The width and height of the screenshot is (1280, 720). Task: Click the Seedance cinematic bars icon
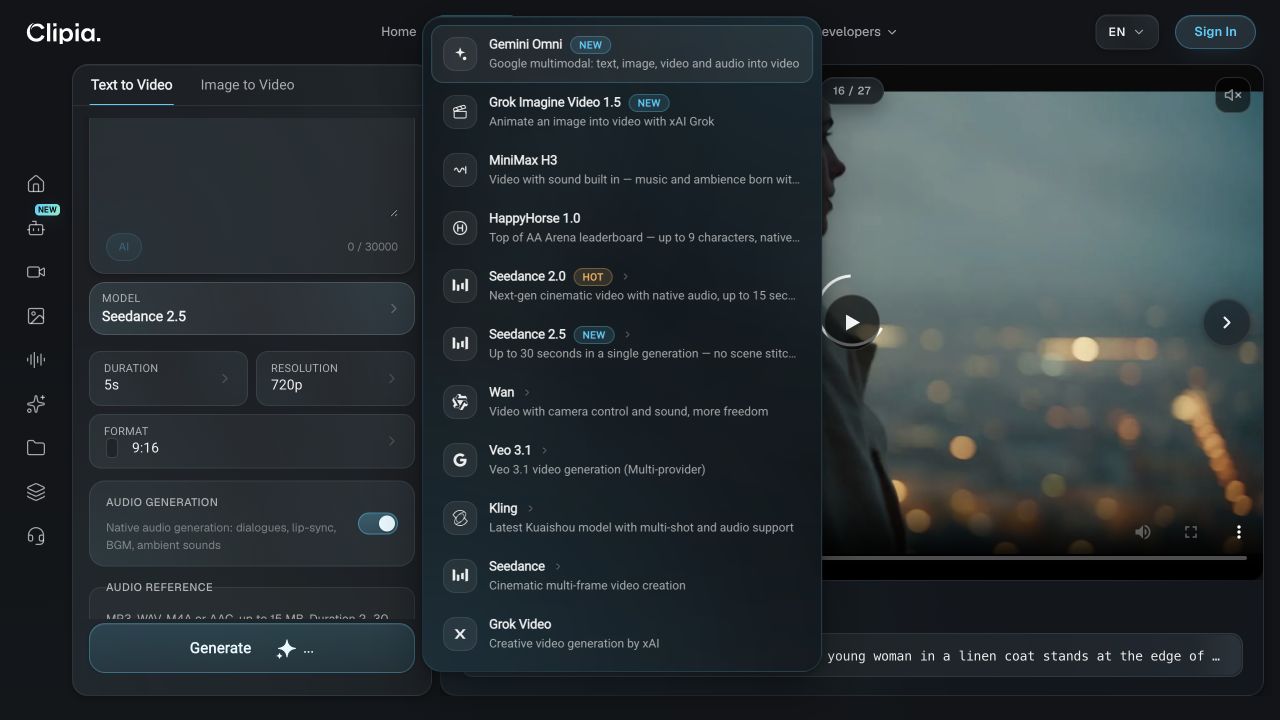460,576
